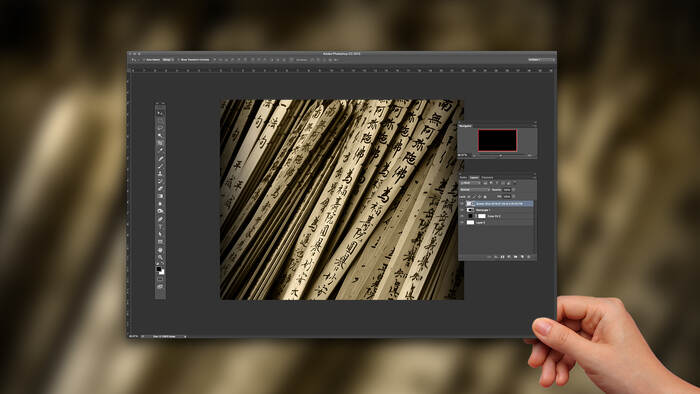Image resolution: width=700 pixels, height=394 pixels.
Task: Open the Normal blend mode dropdown
Action: (475, 190)
